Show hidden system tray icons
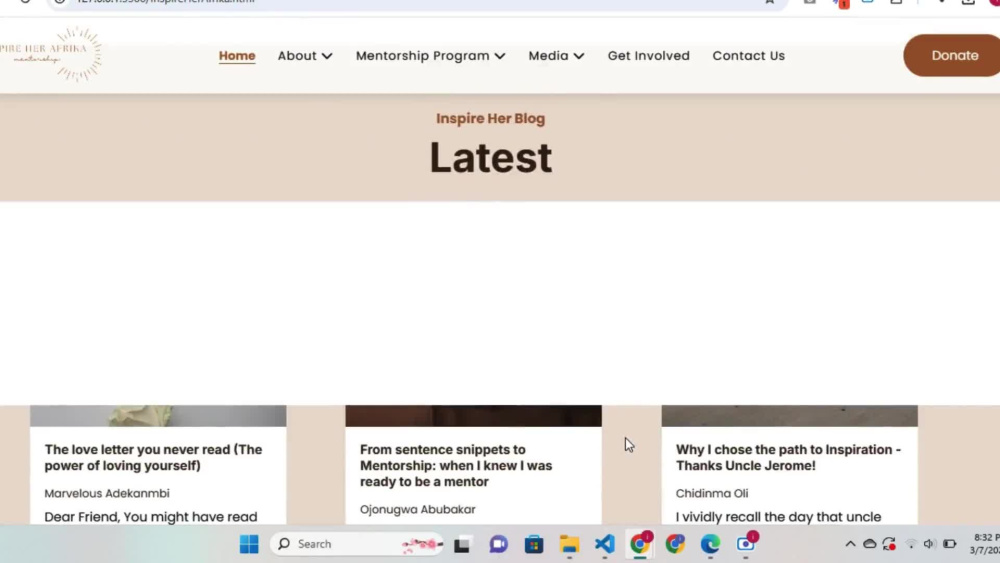Screen dimensions: 1000x563 tap(850, 544)
